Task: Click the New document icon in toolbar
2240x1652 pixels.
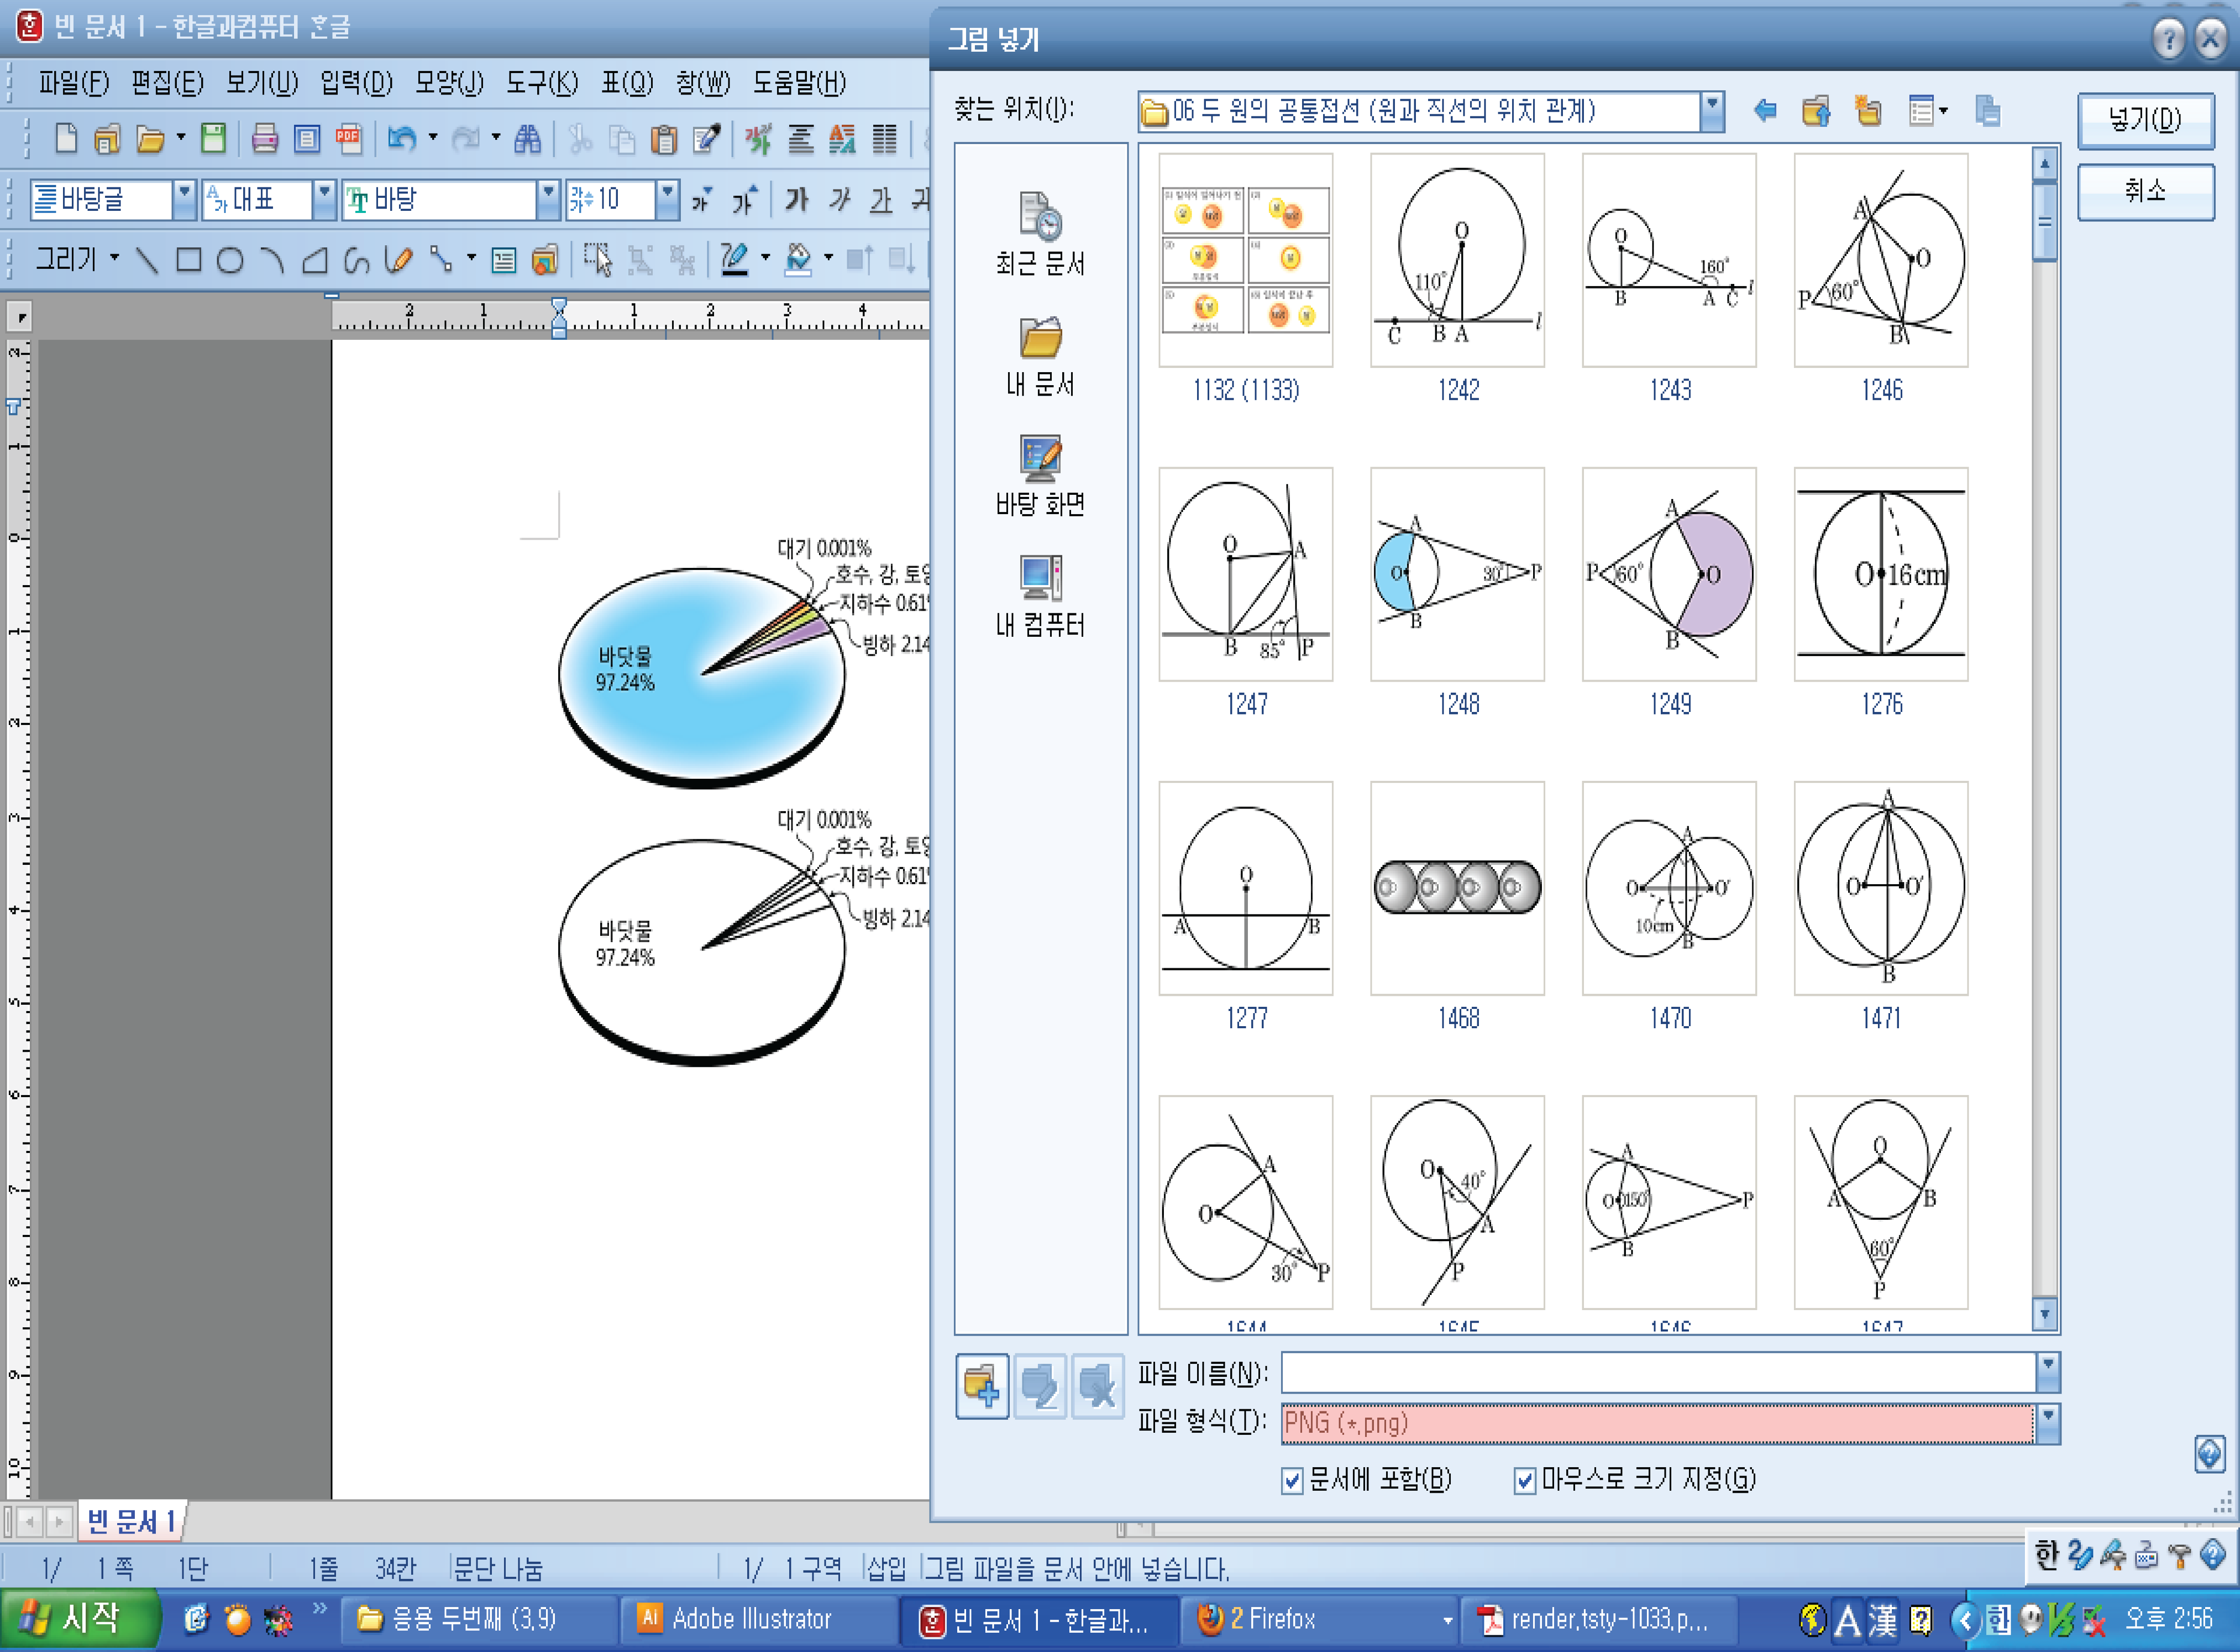Action: 66,139
